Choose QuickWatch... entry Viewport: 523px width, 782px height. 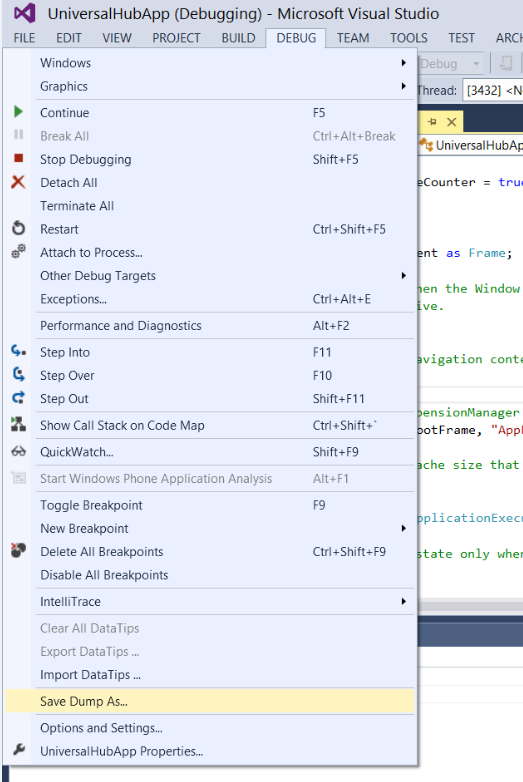point(210,452)
